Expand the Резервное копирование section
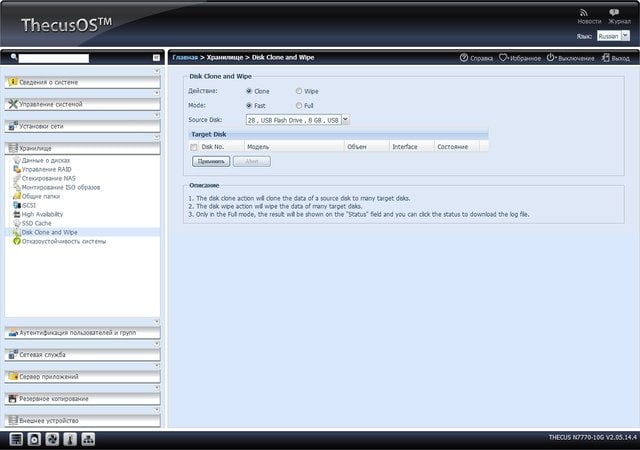 (82, 399)
